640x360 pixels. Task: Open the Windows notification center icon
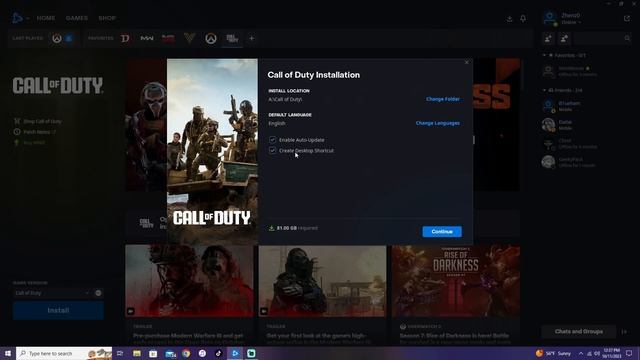(x=629, y=353)
